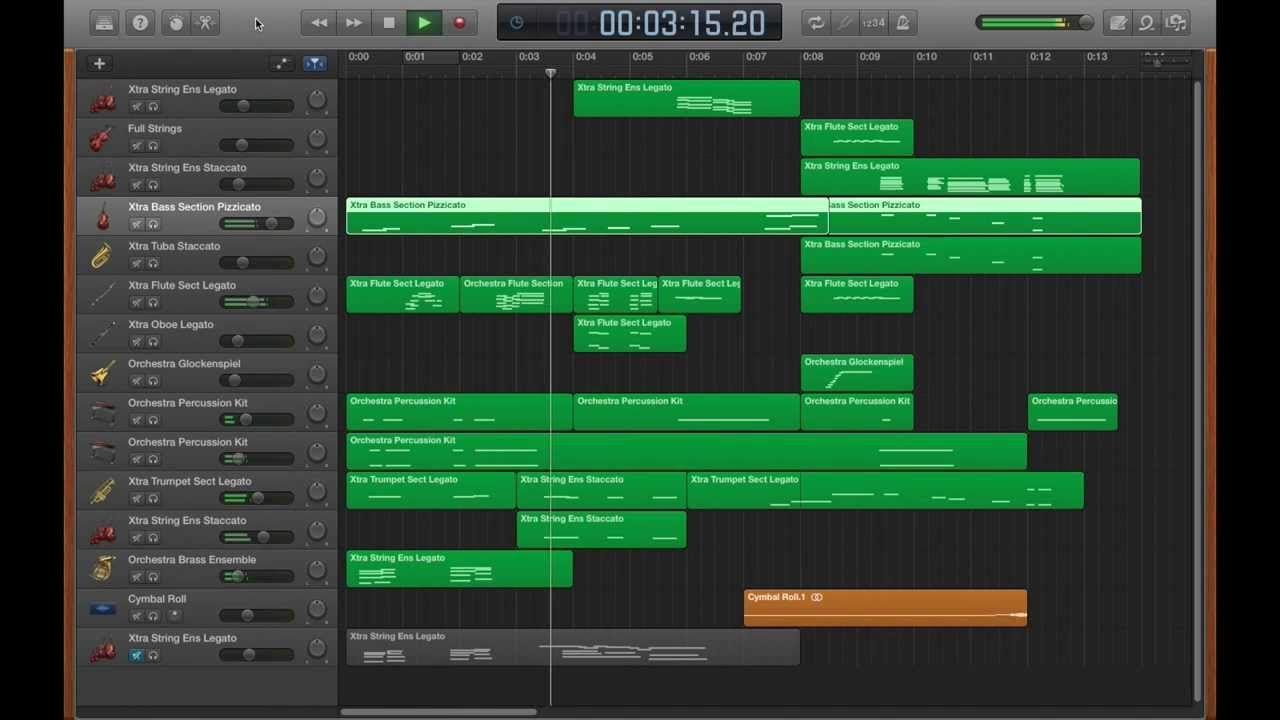Select the Orchestra Brass Ensemble track name
1280x720 pixels.
click(x=192, y=560)
